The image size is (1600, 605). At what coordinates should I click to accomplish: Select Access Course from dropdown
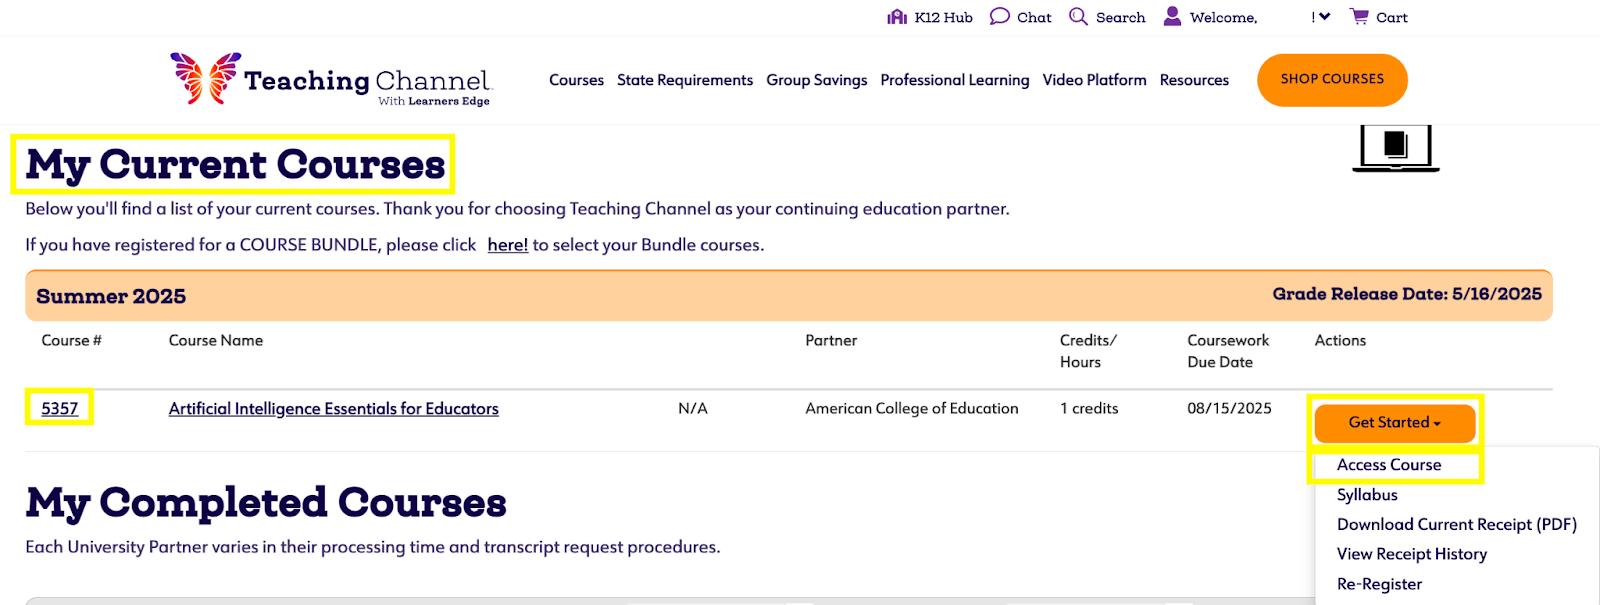click(1388, 465)
